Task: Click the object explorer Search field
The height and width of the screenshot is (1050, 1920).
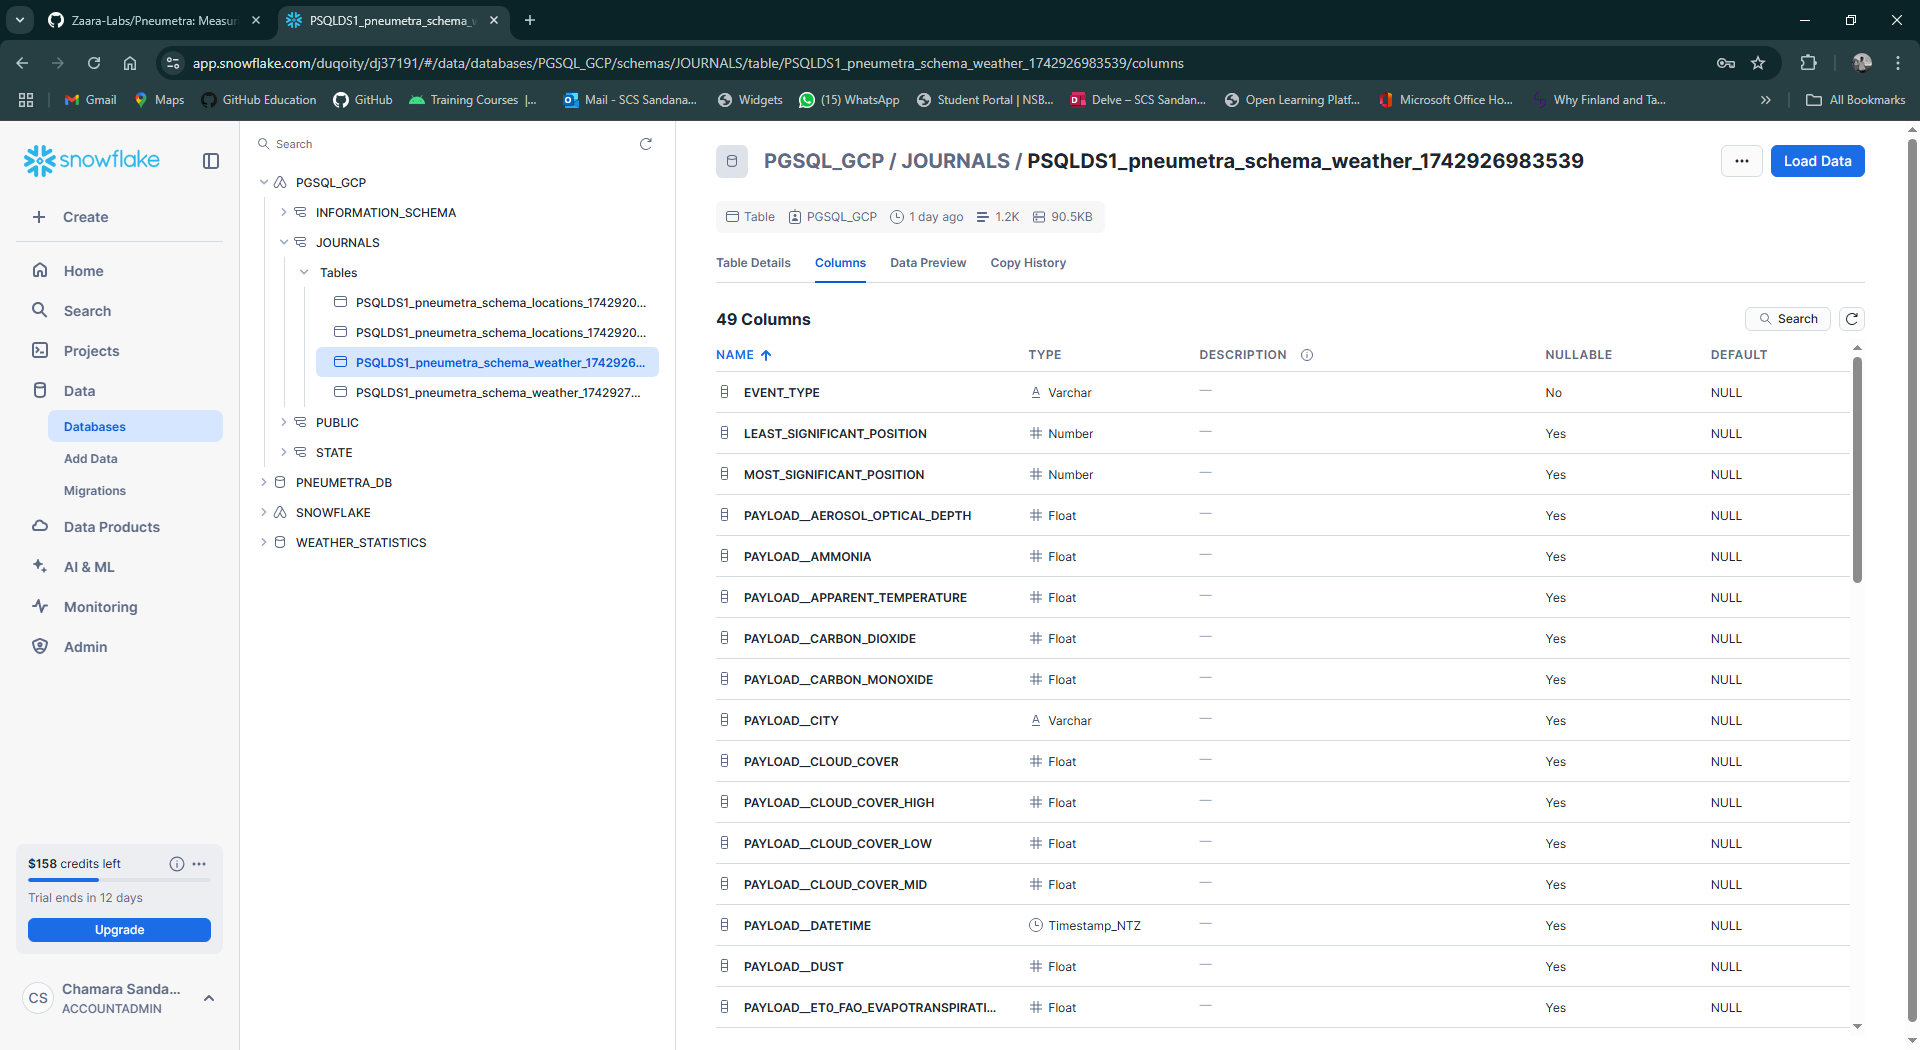Action: 440,144
